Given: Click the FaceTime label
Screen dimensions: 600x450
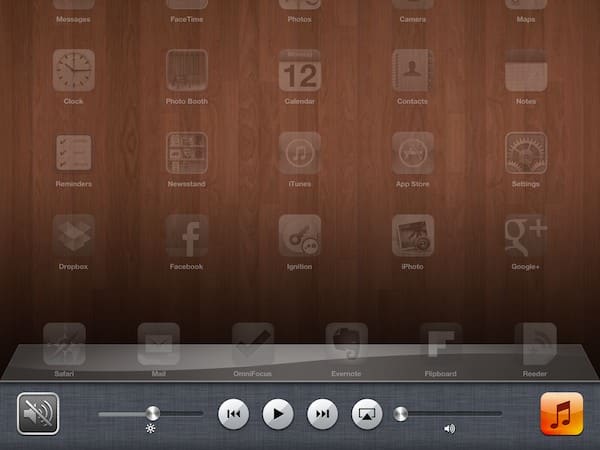Looking at the screenshot, I should (x=187, y=19).
